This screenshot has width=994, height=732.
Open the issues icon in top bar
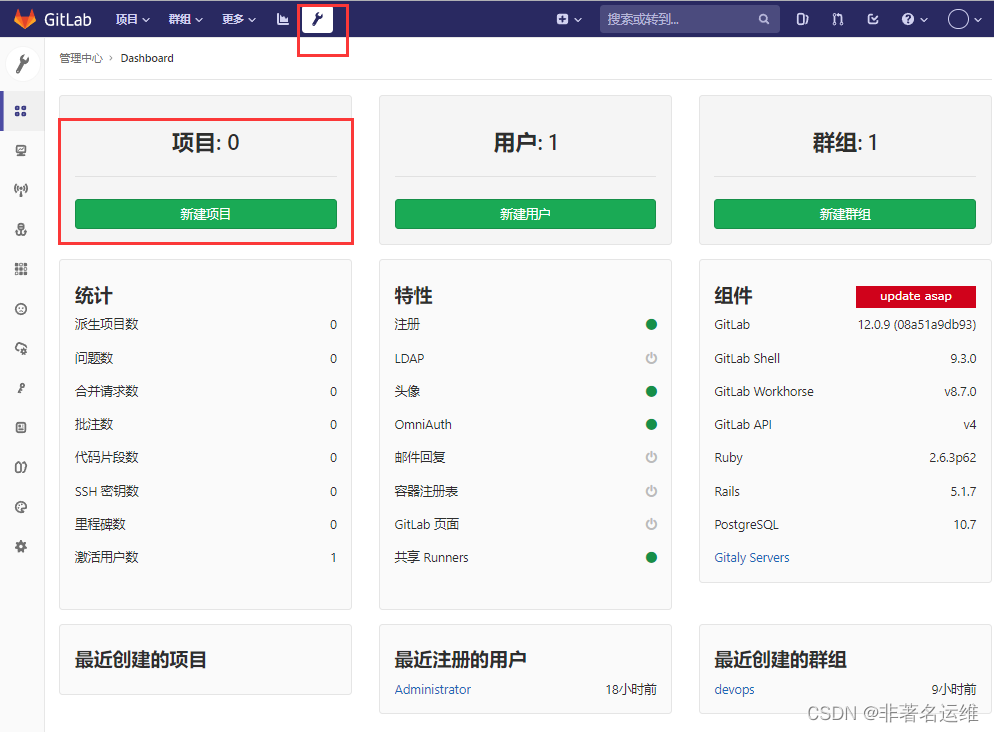pyautogui.click(x=802, y=20)
